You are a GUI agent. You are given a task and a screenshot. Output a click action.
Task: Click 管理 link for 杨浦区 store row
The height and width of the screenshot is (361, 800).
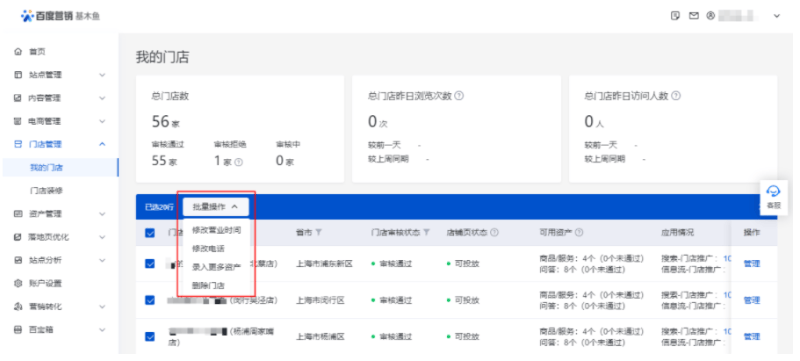(x=752, y=337)
